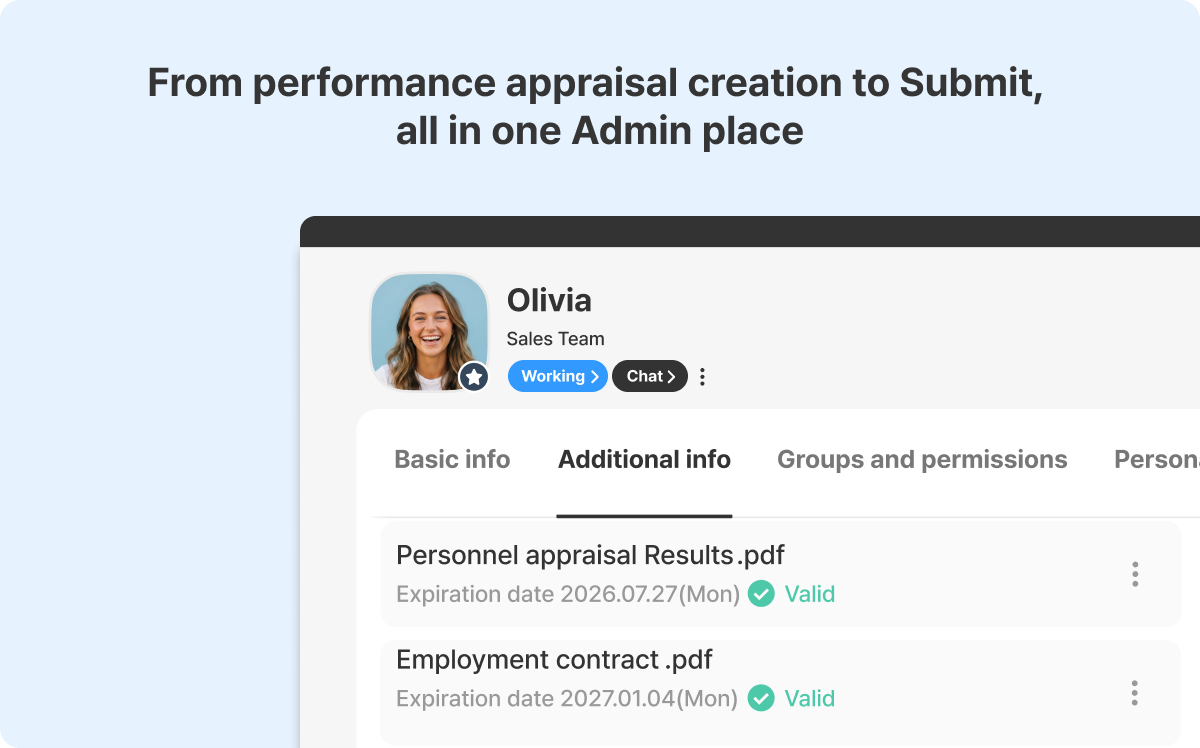Expand the Working status chevron
The height and width of the screenshot is (748, 1200).
coord(595,377)
